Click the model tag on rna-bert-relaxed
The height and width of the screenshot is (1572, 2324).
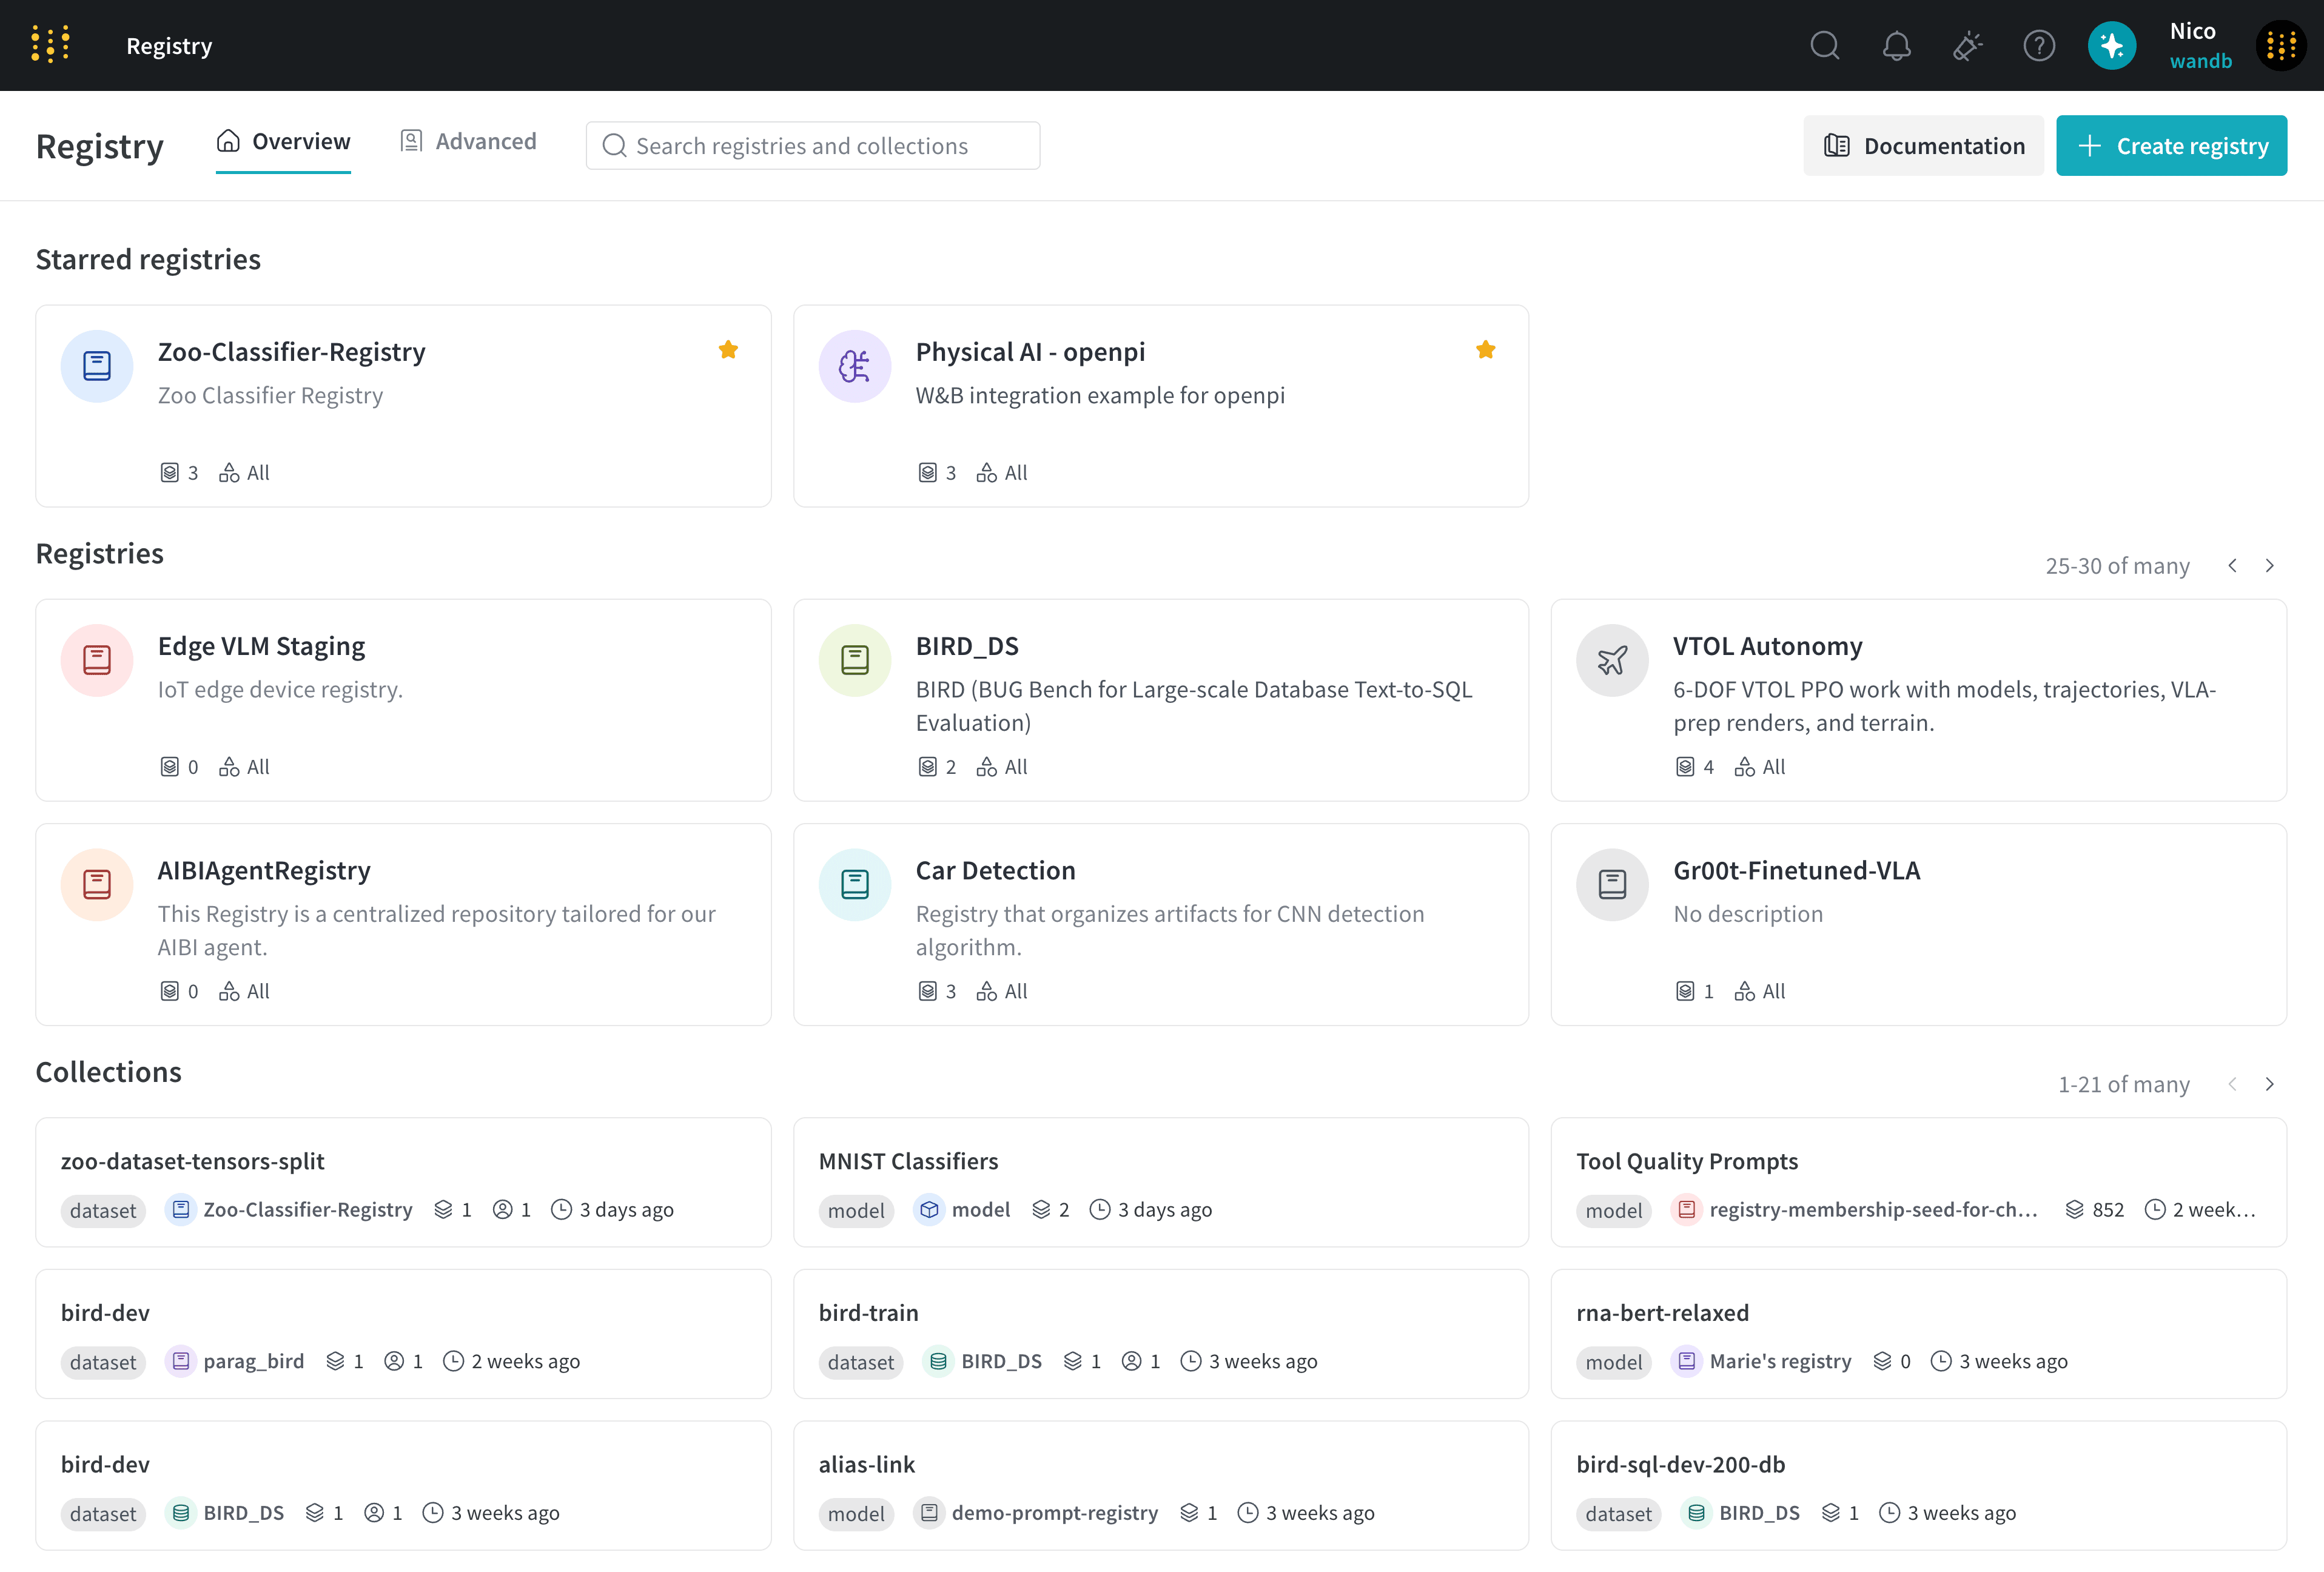(1613, 1363)
